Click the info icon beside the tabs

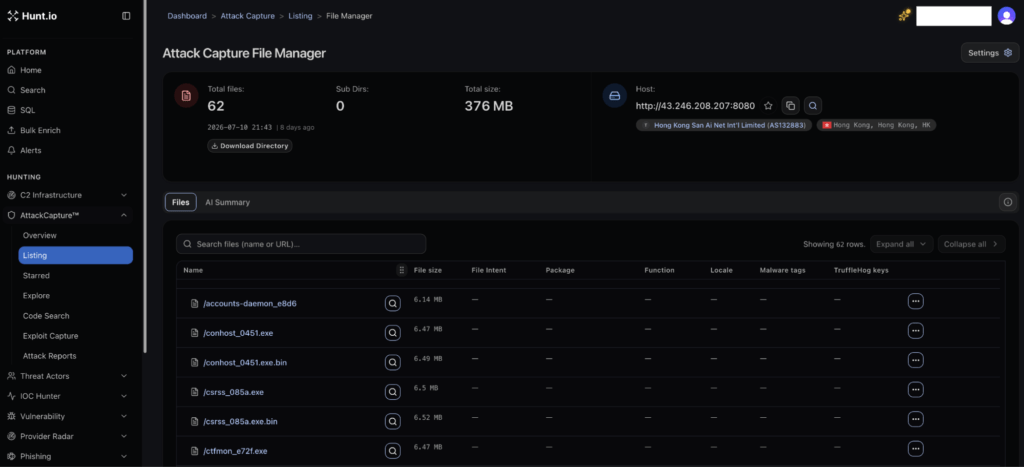point(1008,202)
